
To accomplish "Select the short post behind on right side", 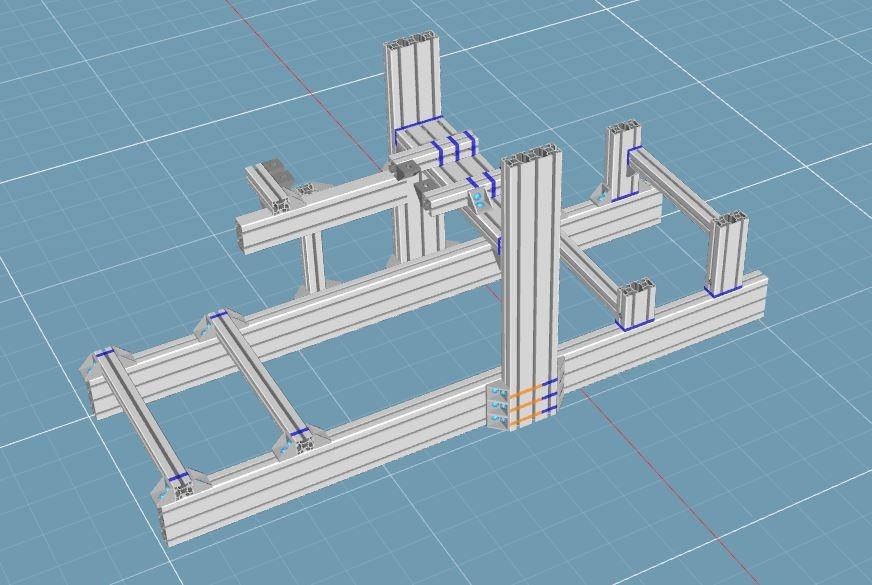I will [622, 160].
